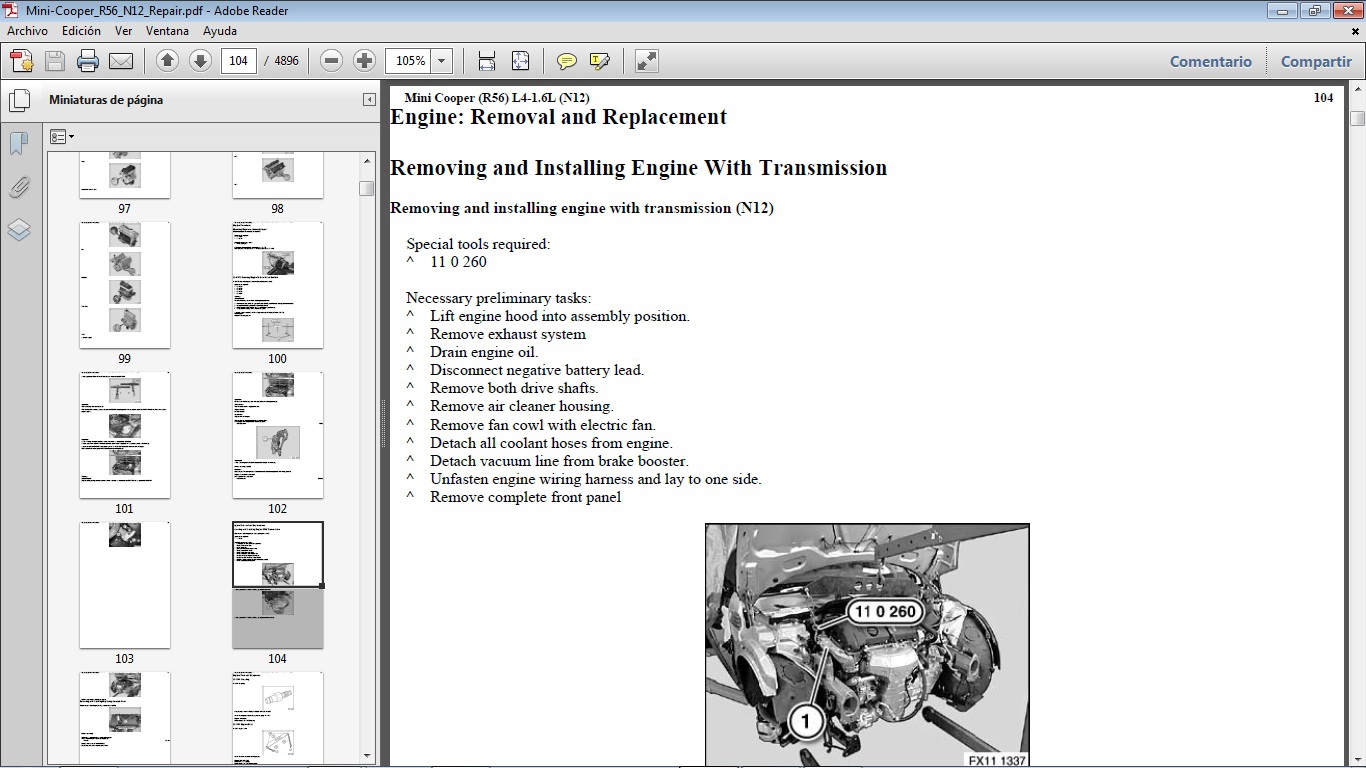
Task: Zoom in with the plus button
Action: 365,61
